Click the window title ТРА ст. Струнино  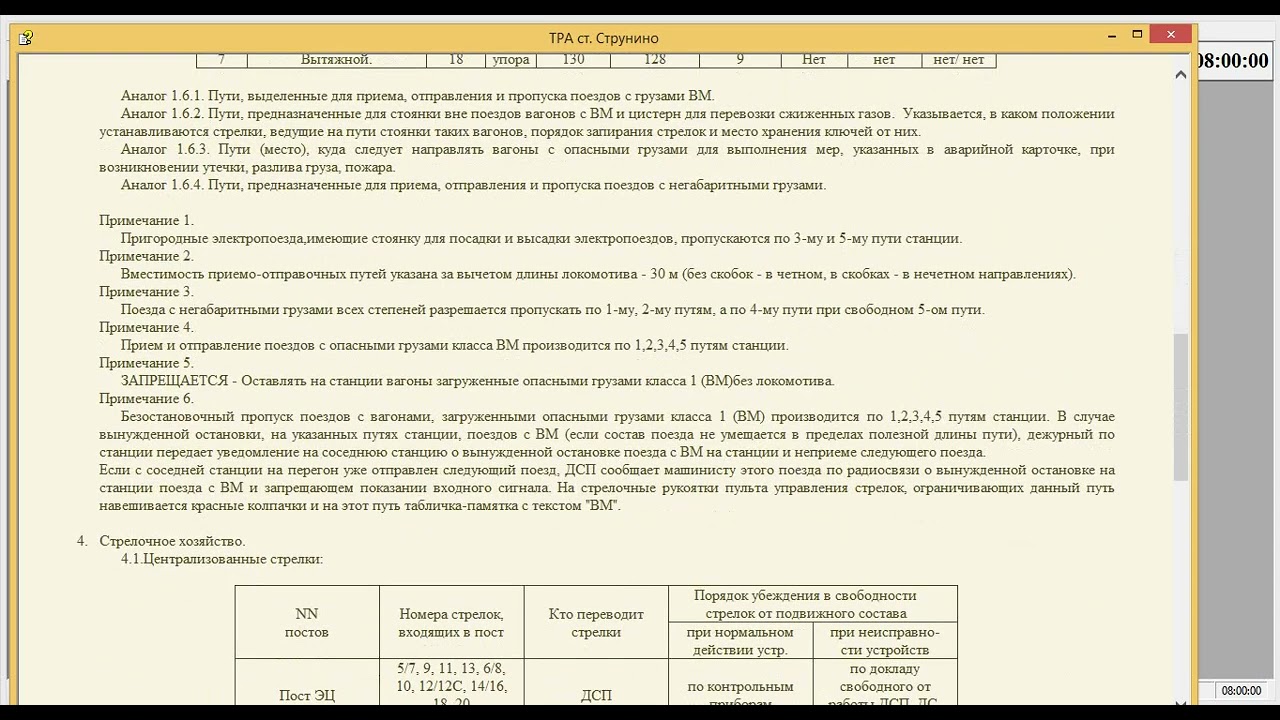tap(604, 38)
